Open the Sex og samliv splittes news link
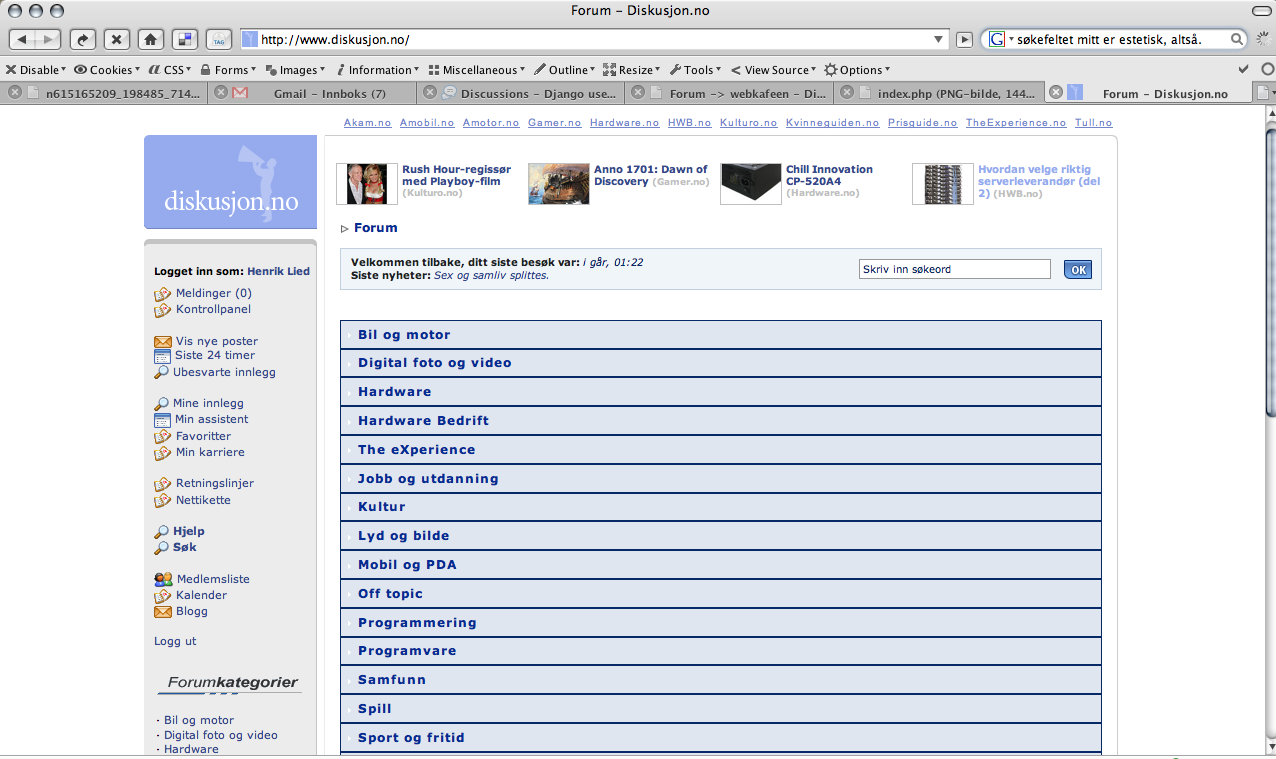The image size is (1276, 759). tap(491, 275)
